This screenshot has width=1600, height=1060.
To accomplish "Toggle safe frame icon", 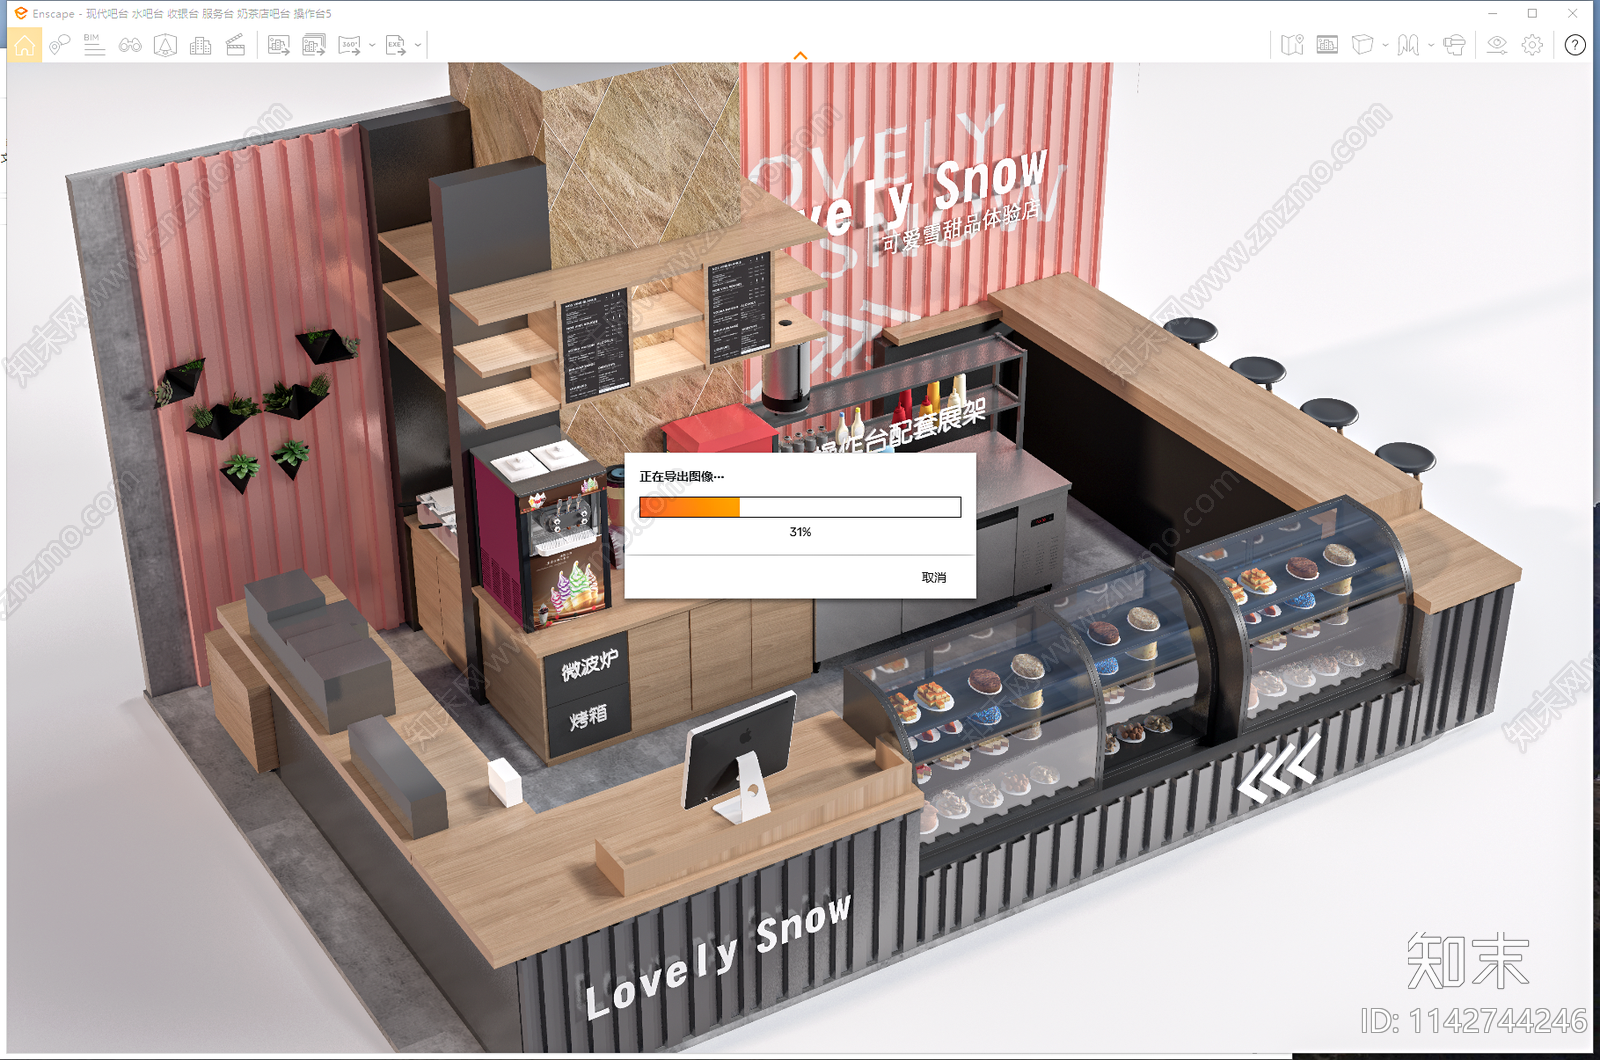I will [x=165, y=45].
